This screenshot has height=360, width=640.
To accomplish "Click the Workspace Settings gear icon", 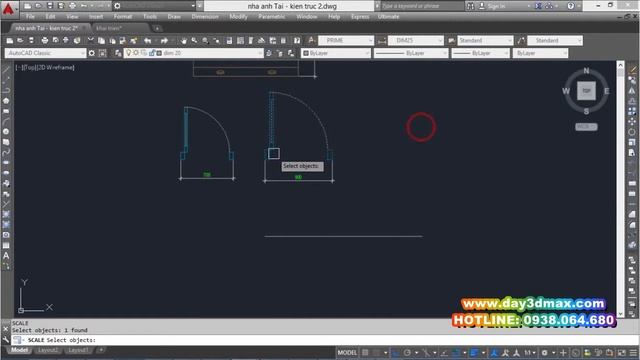I will pos(92,53).
